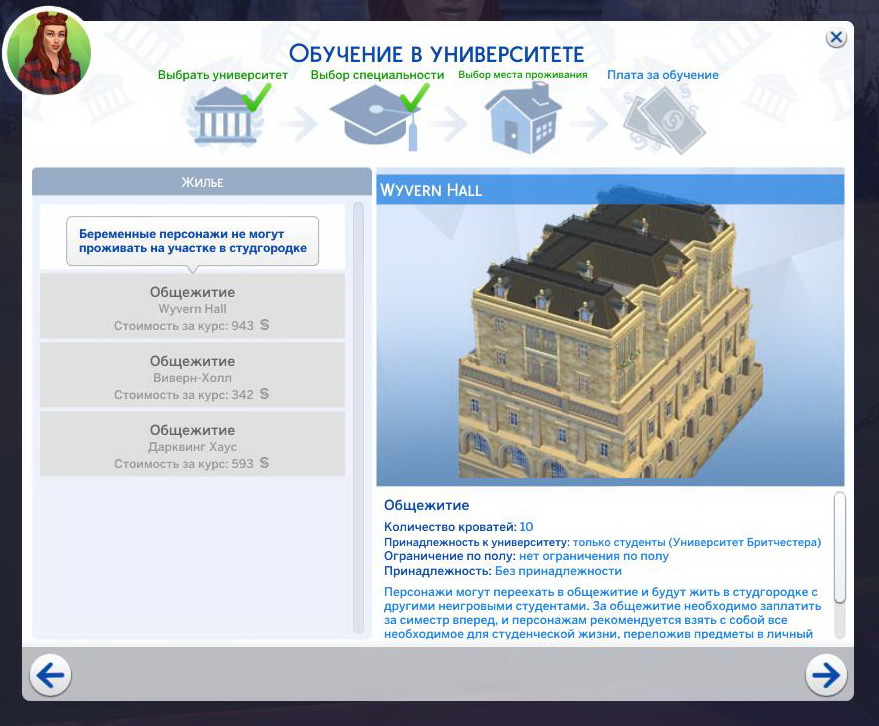Image resolution: width=879 pixels, height=726 pixels.
Task: Close the university enrollment dialog
Action: (x=836, y=38)
